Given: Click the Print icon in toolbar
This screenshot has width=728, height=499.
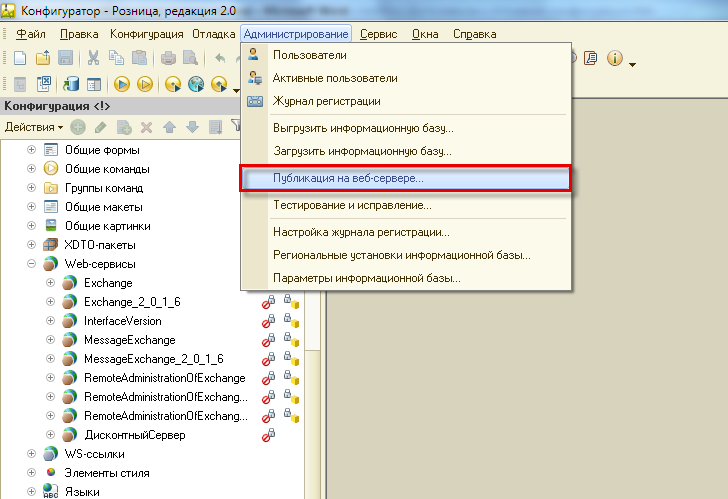Looking at the screenshot, I should coord(169,59).
